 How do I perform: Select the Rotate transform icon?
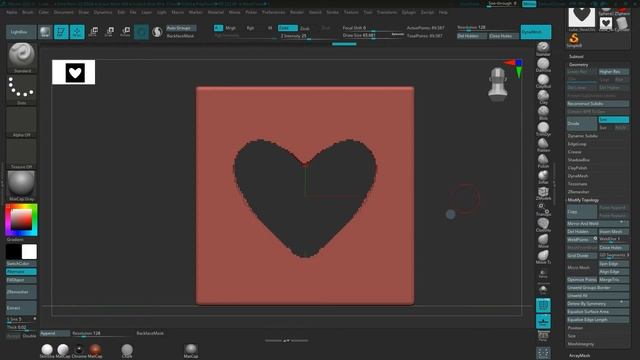pyautogui.click(x=125, y=32)
